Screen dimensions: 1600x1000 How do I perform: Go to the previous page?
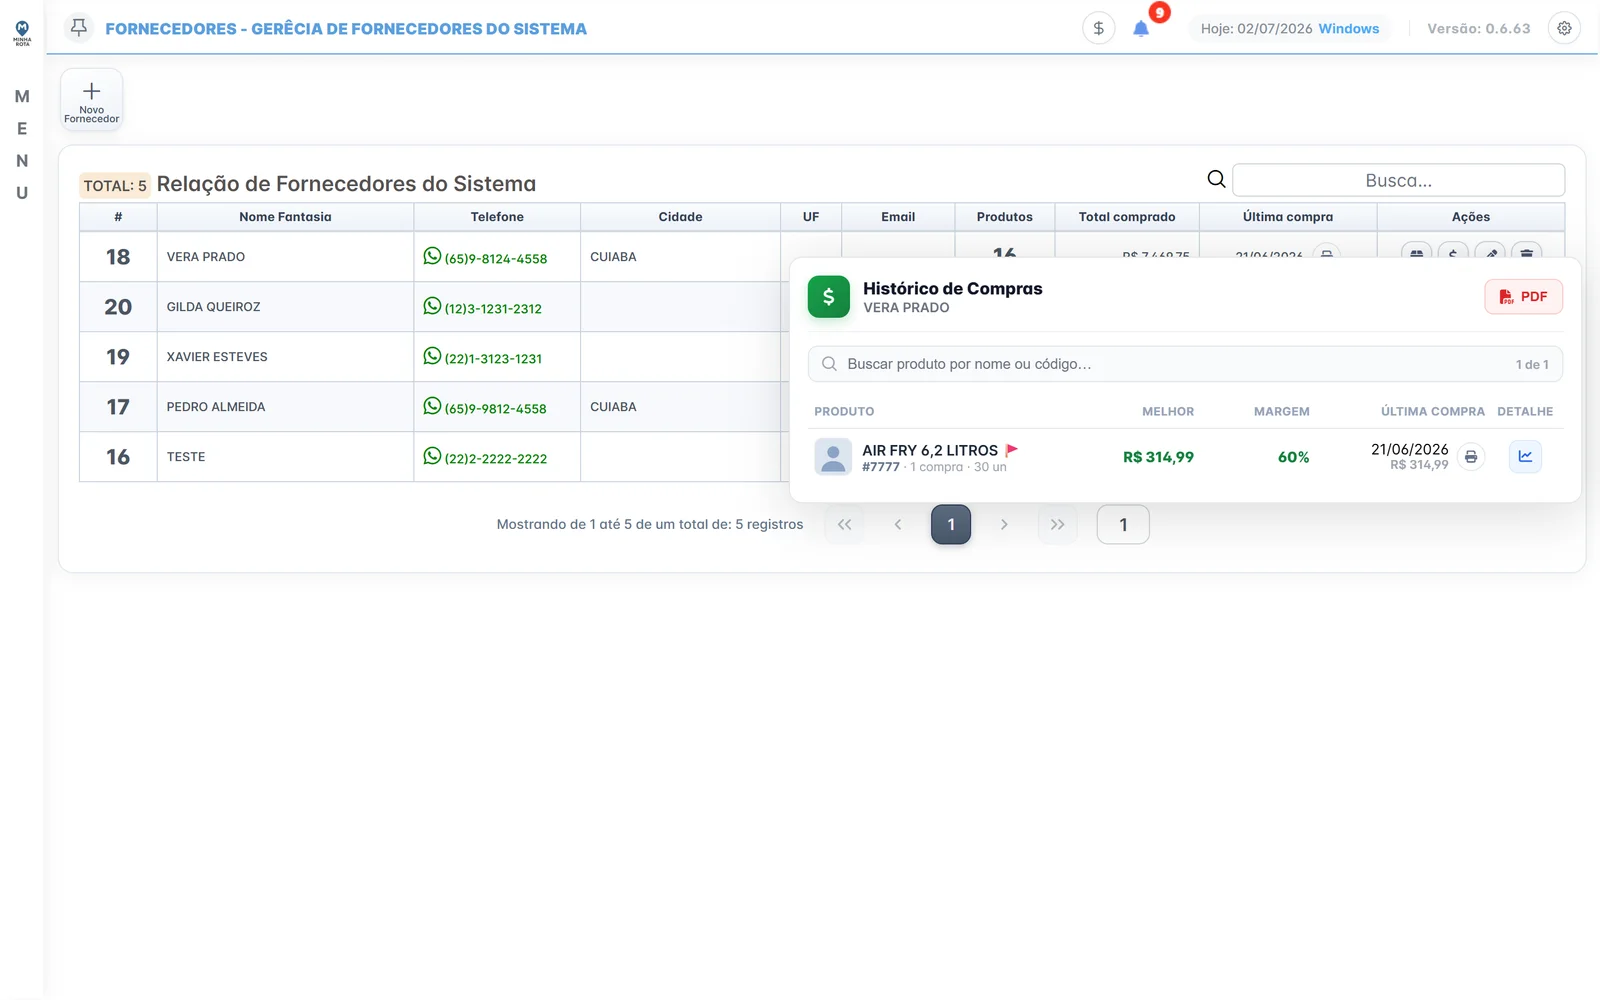pyautogui.click(x=898, y=524)
